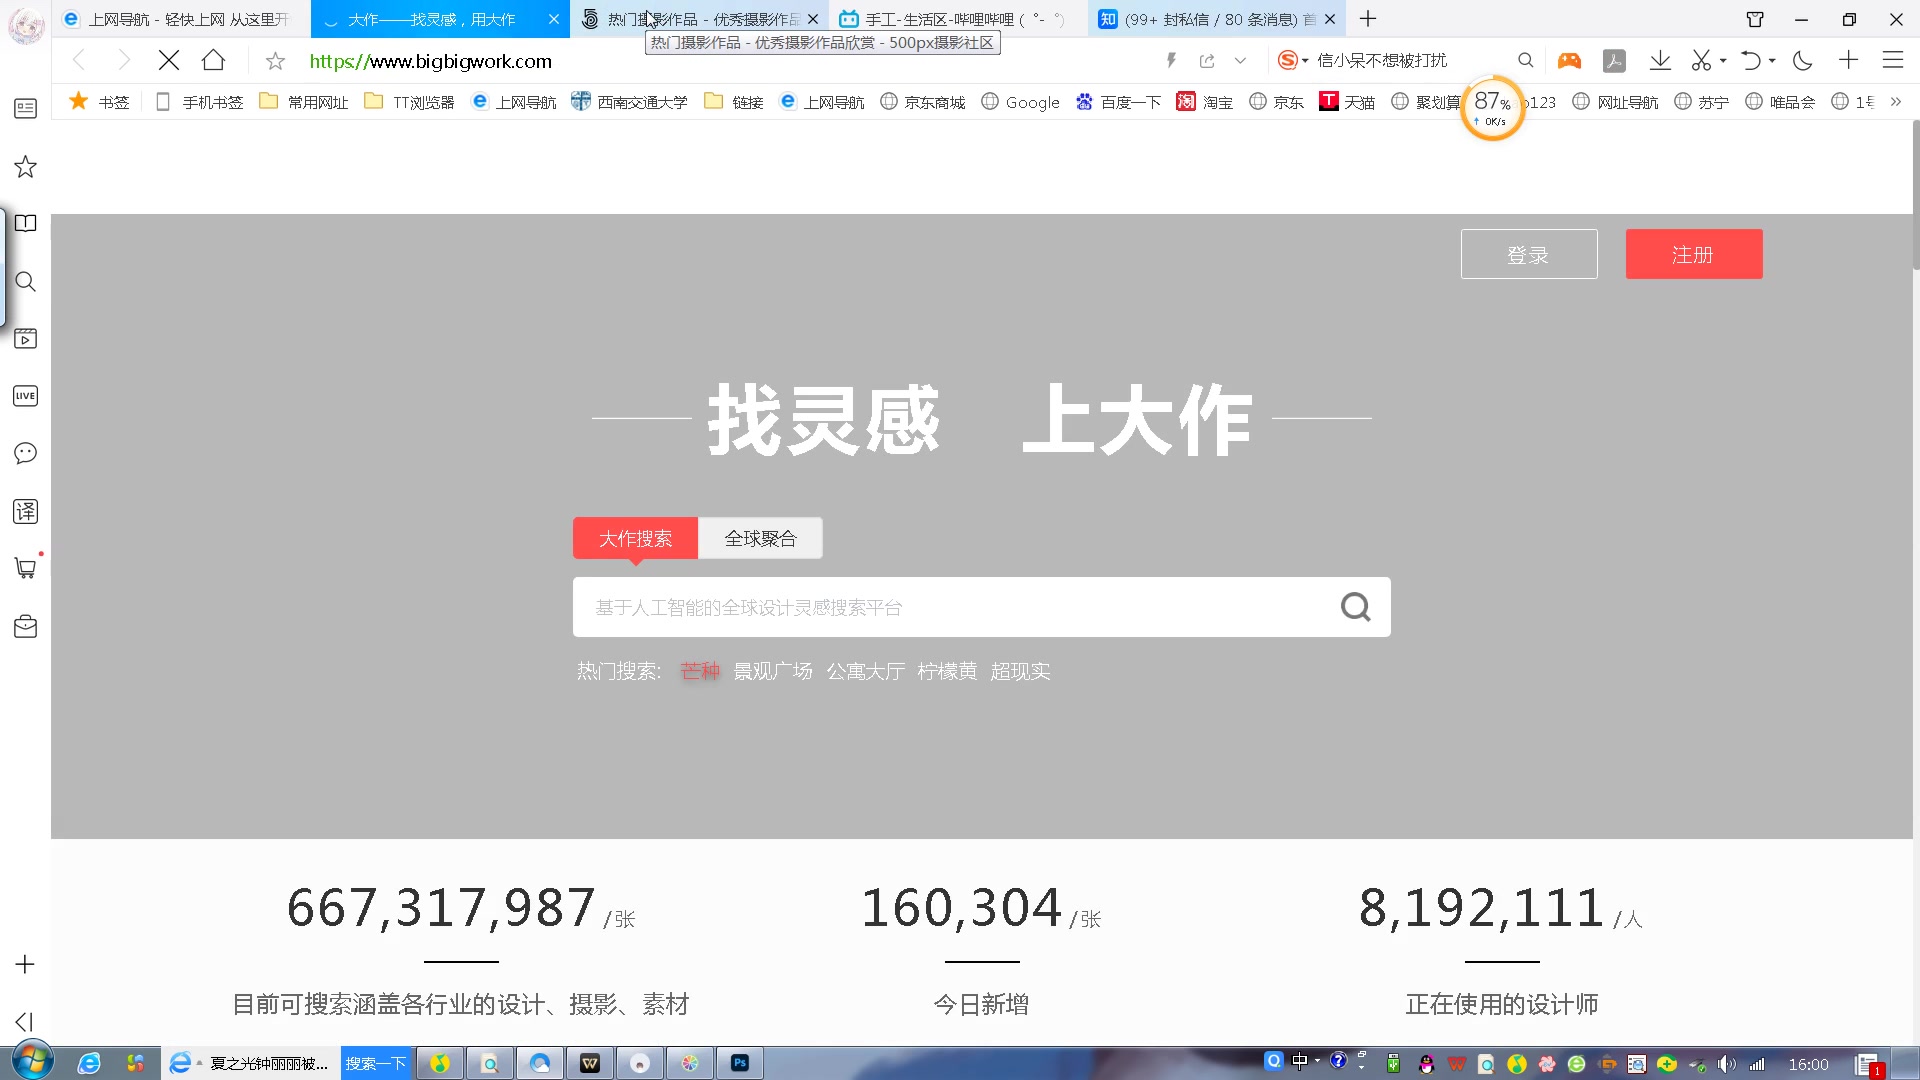Open the Google bookmark

pyautogui.click(x=1020, y=101)
